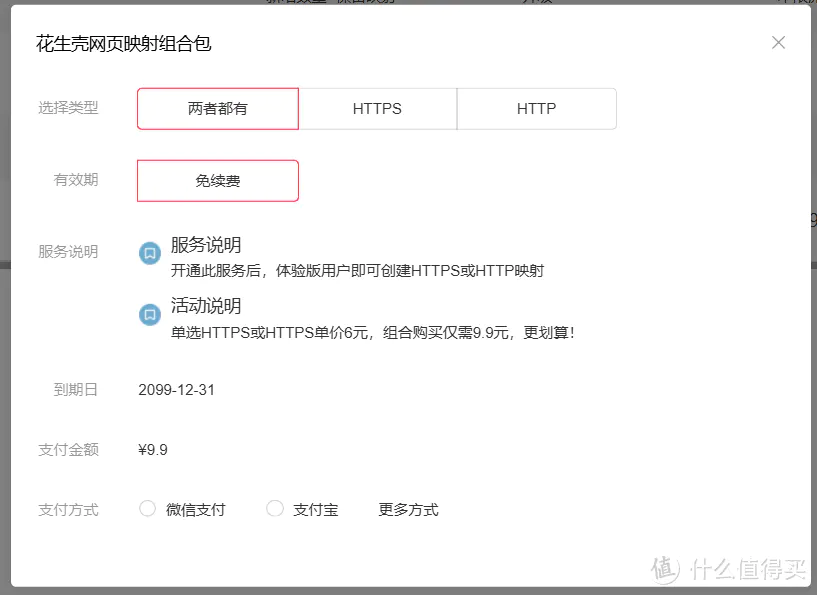Viewport: 817px width, 595px height.
Task: Open 更多方式 payment methods
Action: [408, 510]
